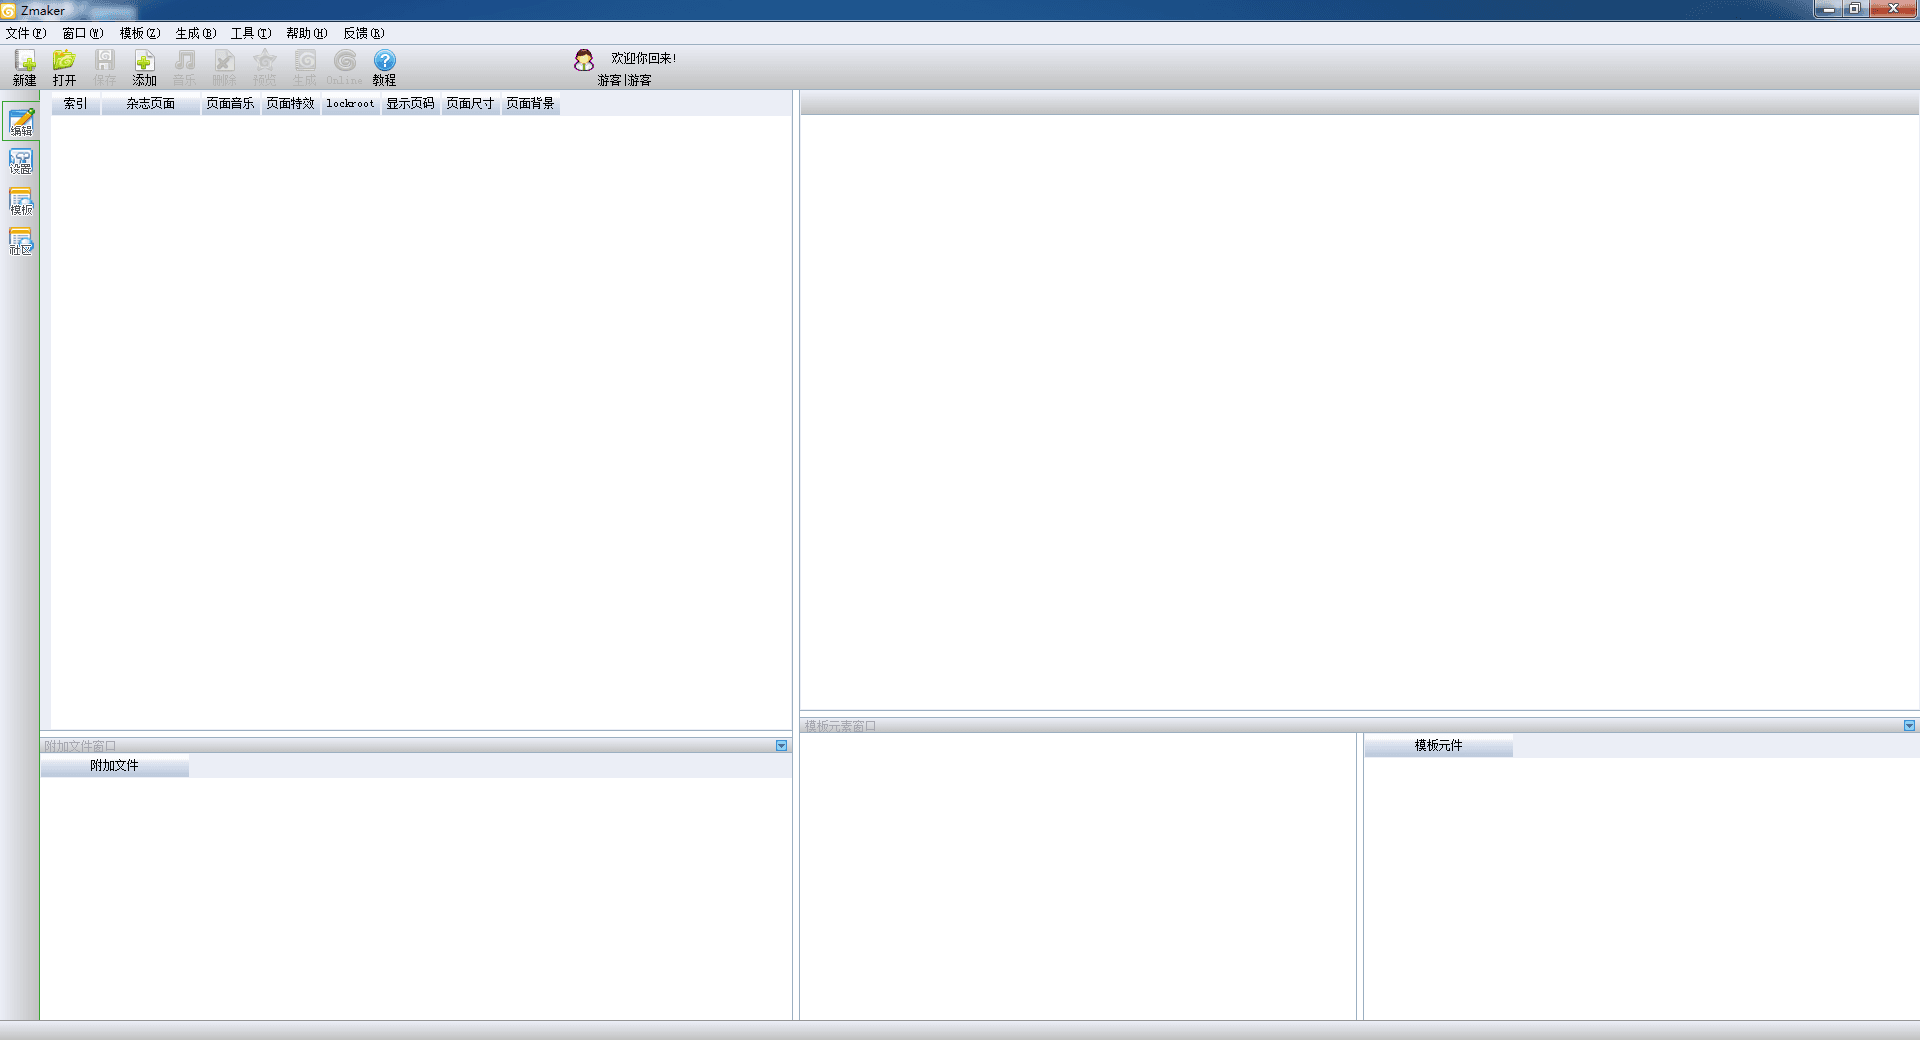Close the Zmaker window
This screenshot has width=1920, height=1040.
click(x=1892, y=9)
